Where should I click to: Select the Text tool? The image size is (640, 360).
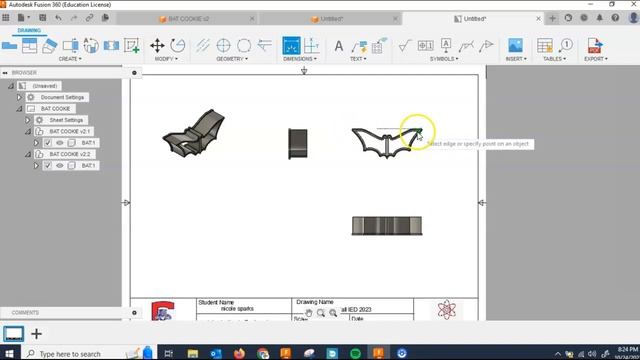[x=338, y=46]
